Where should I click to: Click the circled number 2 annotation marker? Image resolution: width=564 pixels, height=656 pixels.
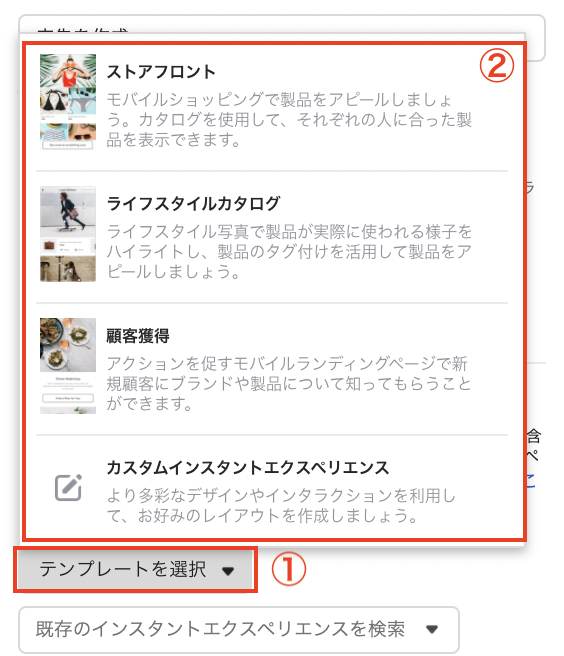point(497,65)
